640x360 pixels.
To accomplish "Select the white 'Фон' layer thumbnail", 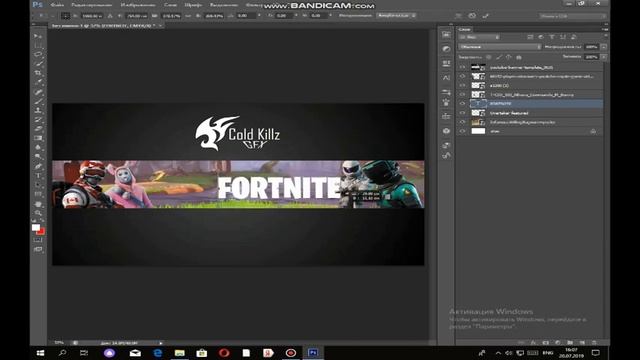I will pos(478,131).
